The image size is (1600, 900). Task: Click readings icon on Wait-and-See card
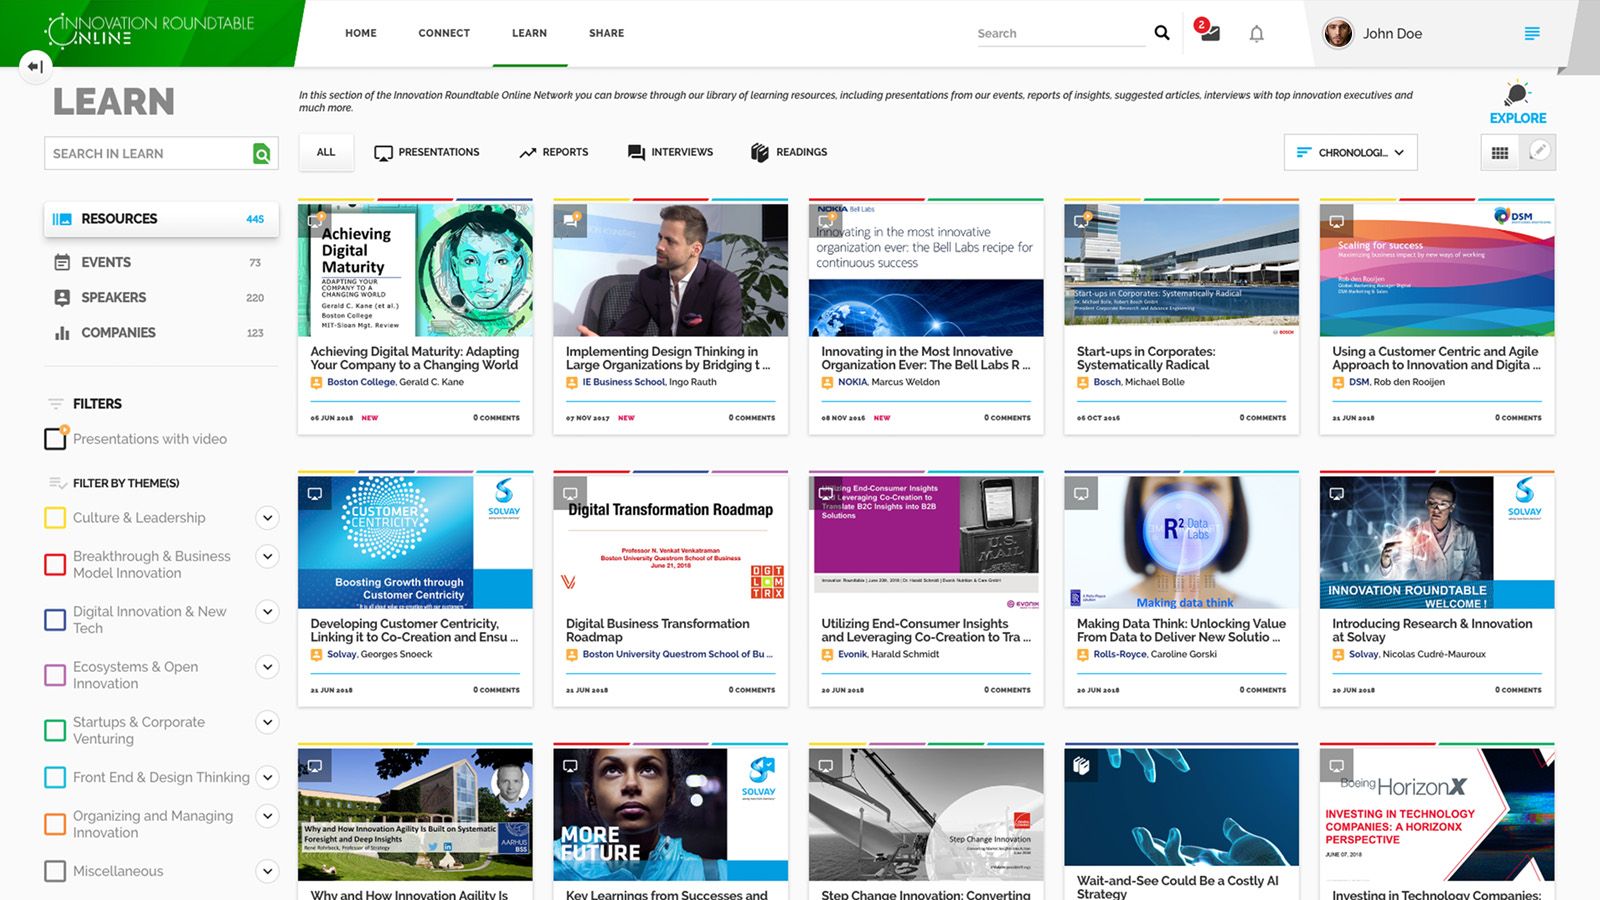pos(1081,765)
